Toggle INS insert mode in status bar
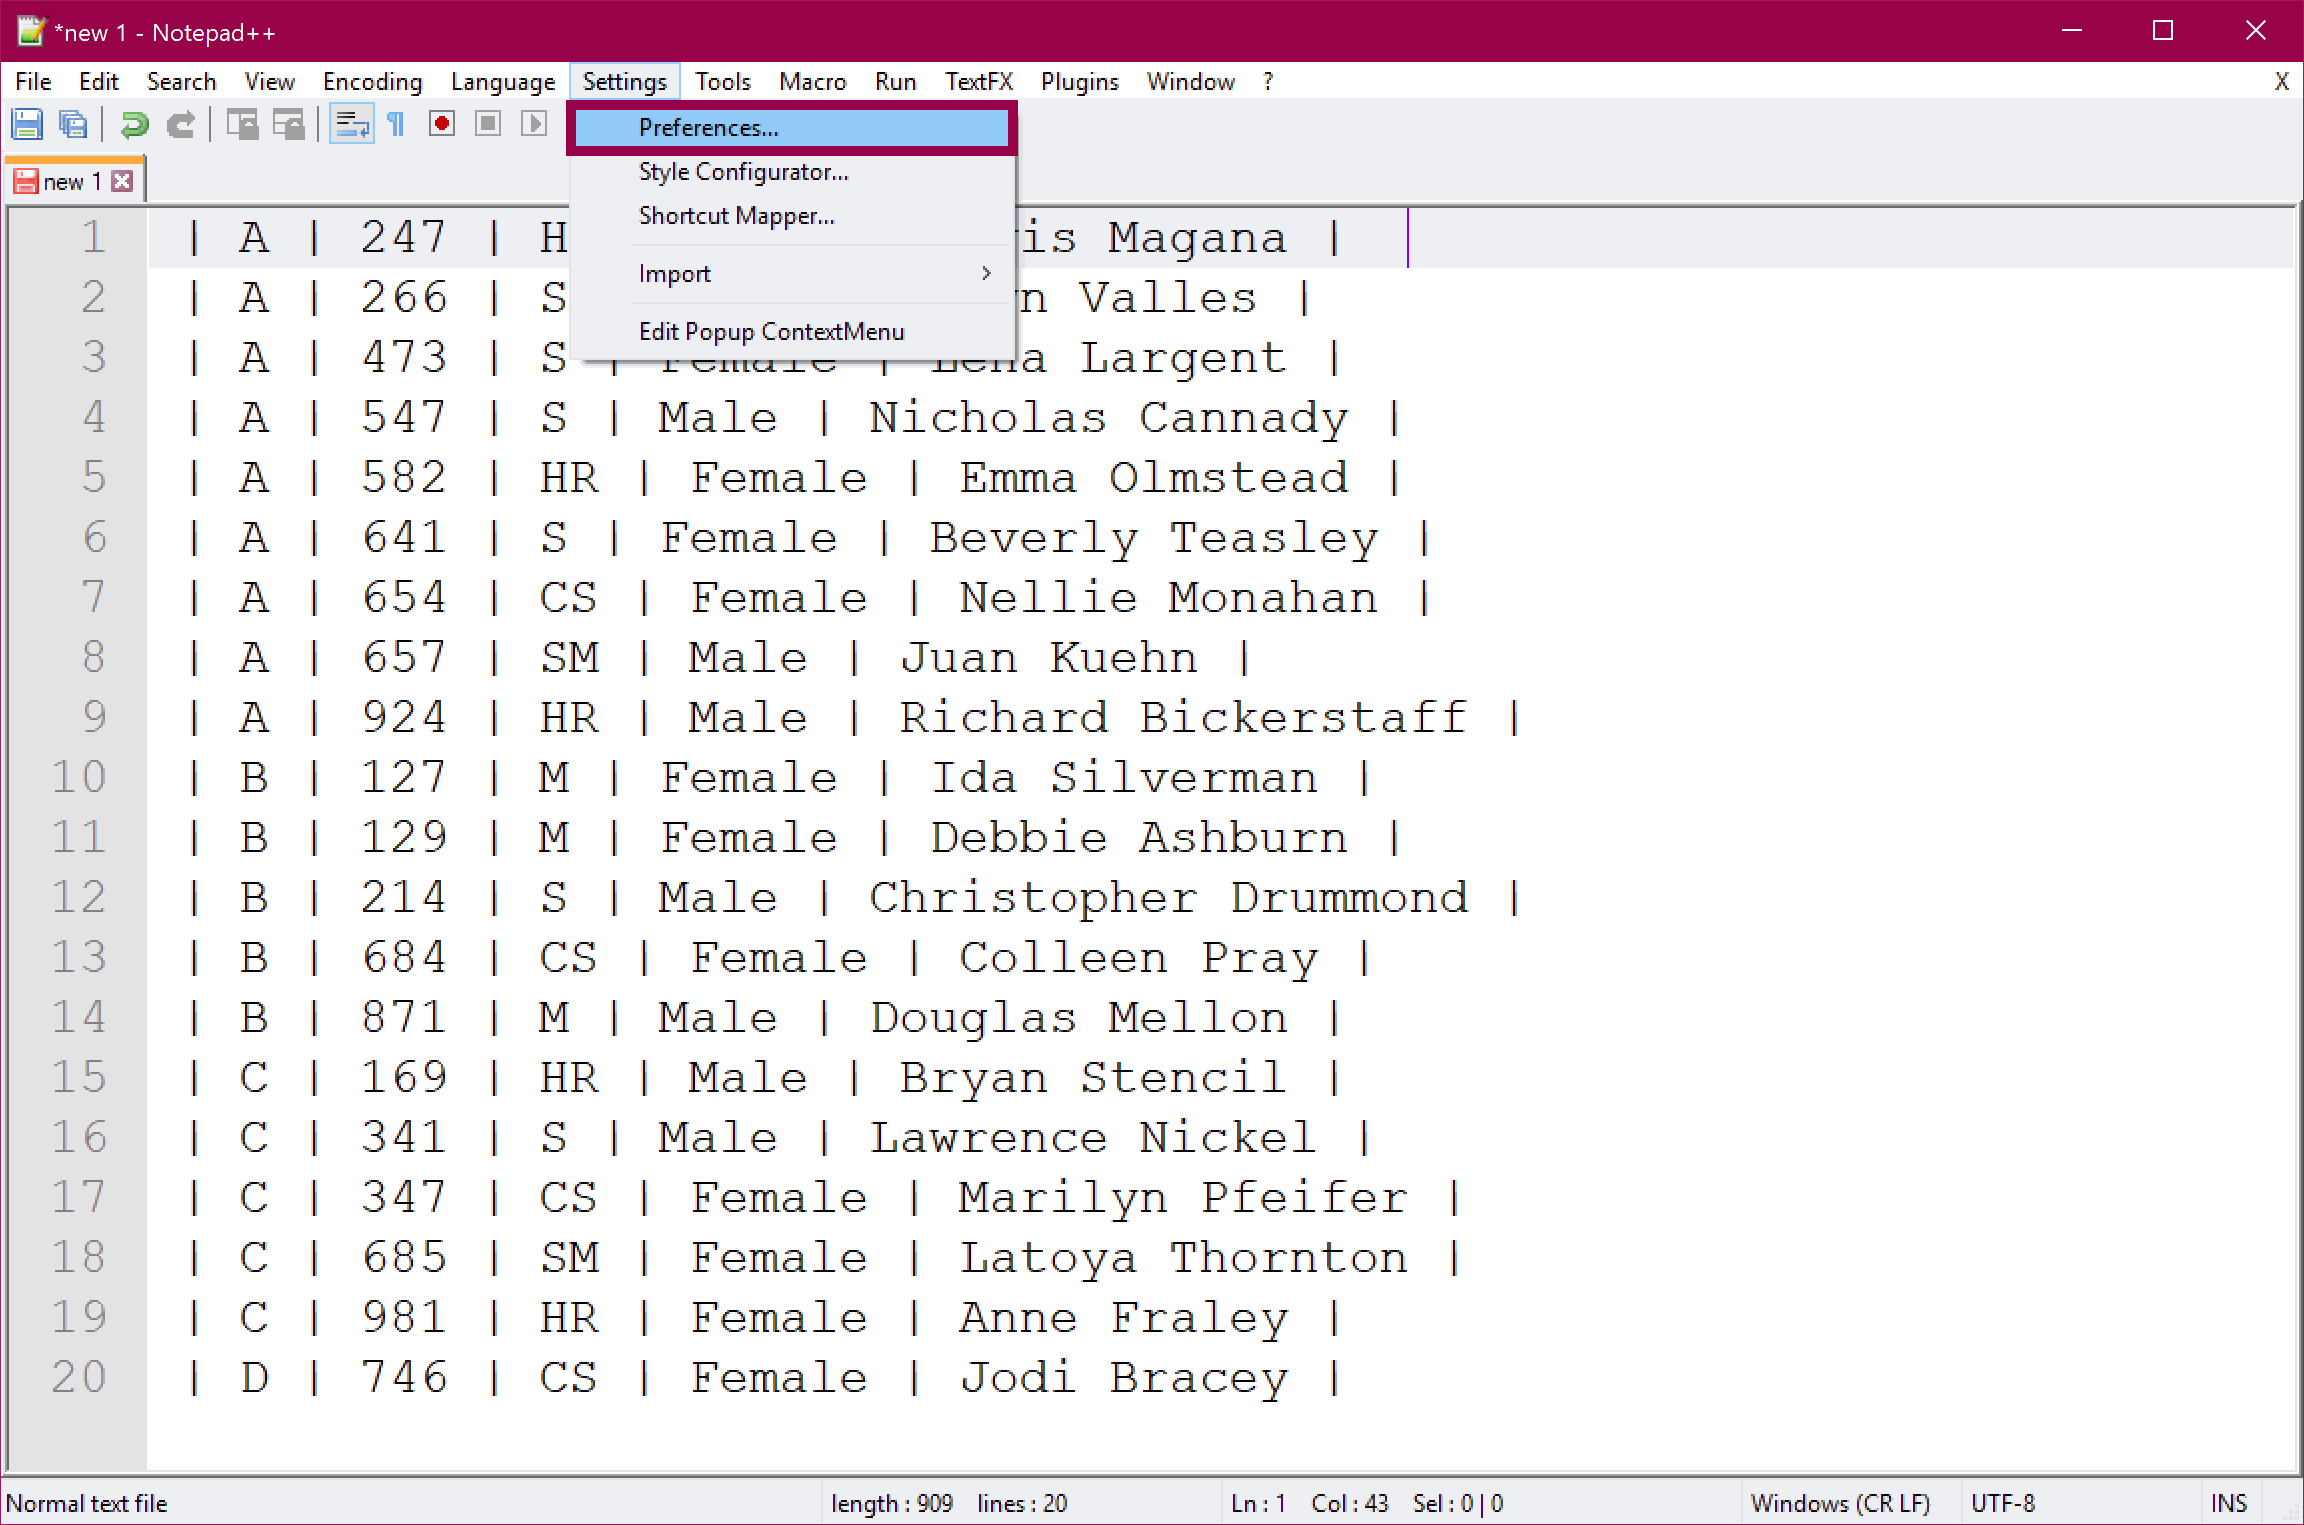Viewport: 2304px width, 1525px height. pyautogui.click(x=2228, y=1503)
